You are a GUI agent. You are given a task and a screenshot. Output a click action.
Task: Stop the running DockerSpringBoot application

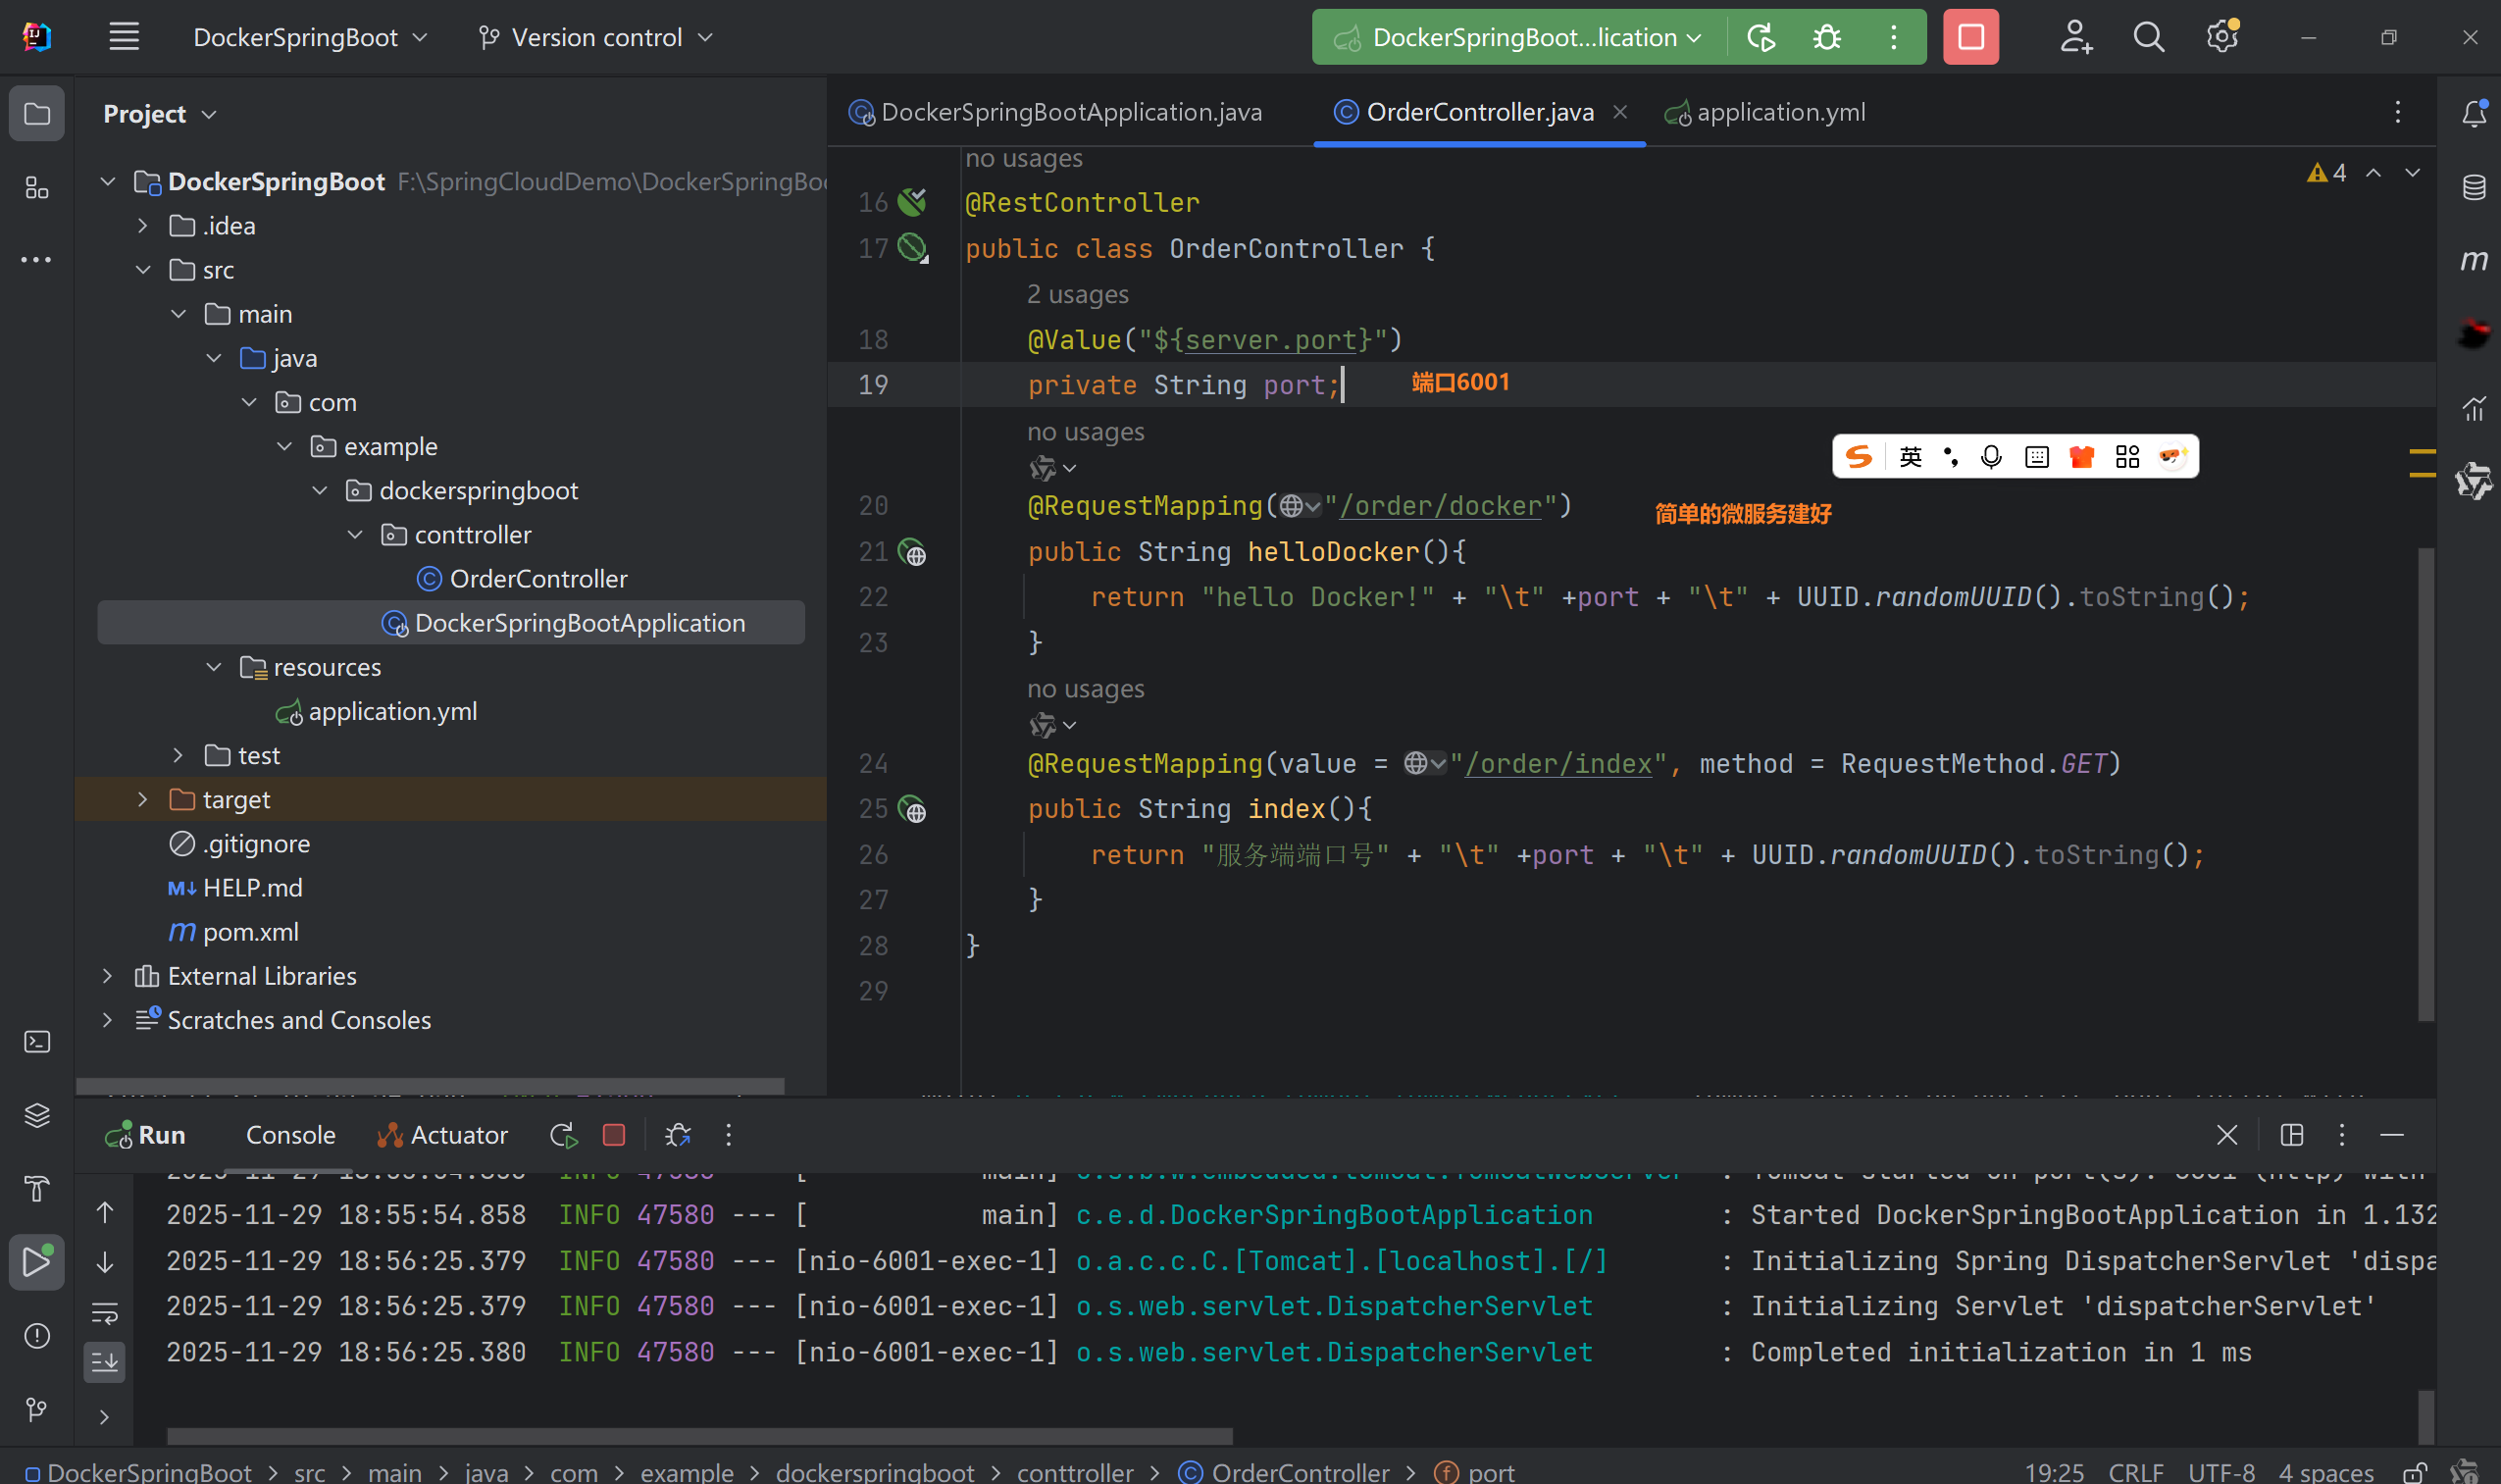(1970, 37)
